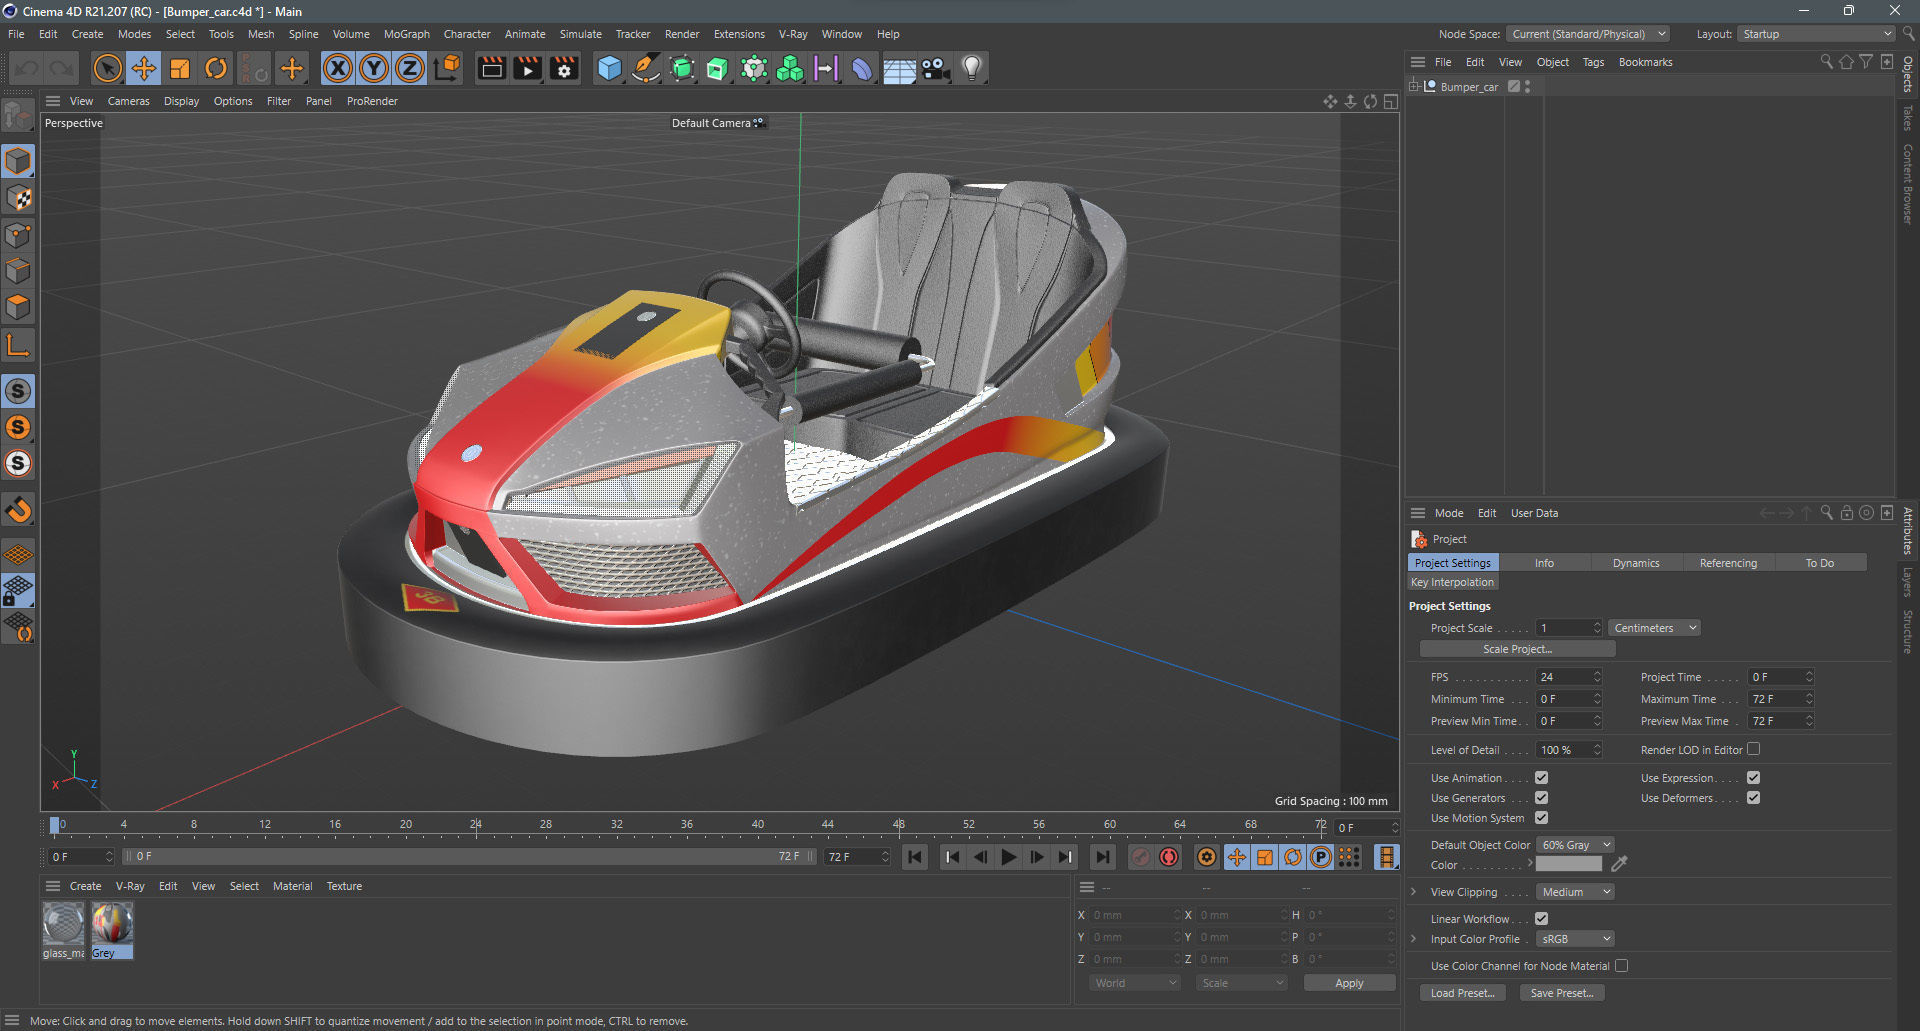The width and height of the screenshot is (1920, 1031).
Task: Click Render to Picture Viewer icon
Action: click(x=527, y=68)
